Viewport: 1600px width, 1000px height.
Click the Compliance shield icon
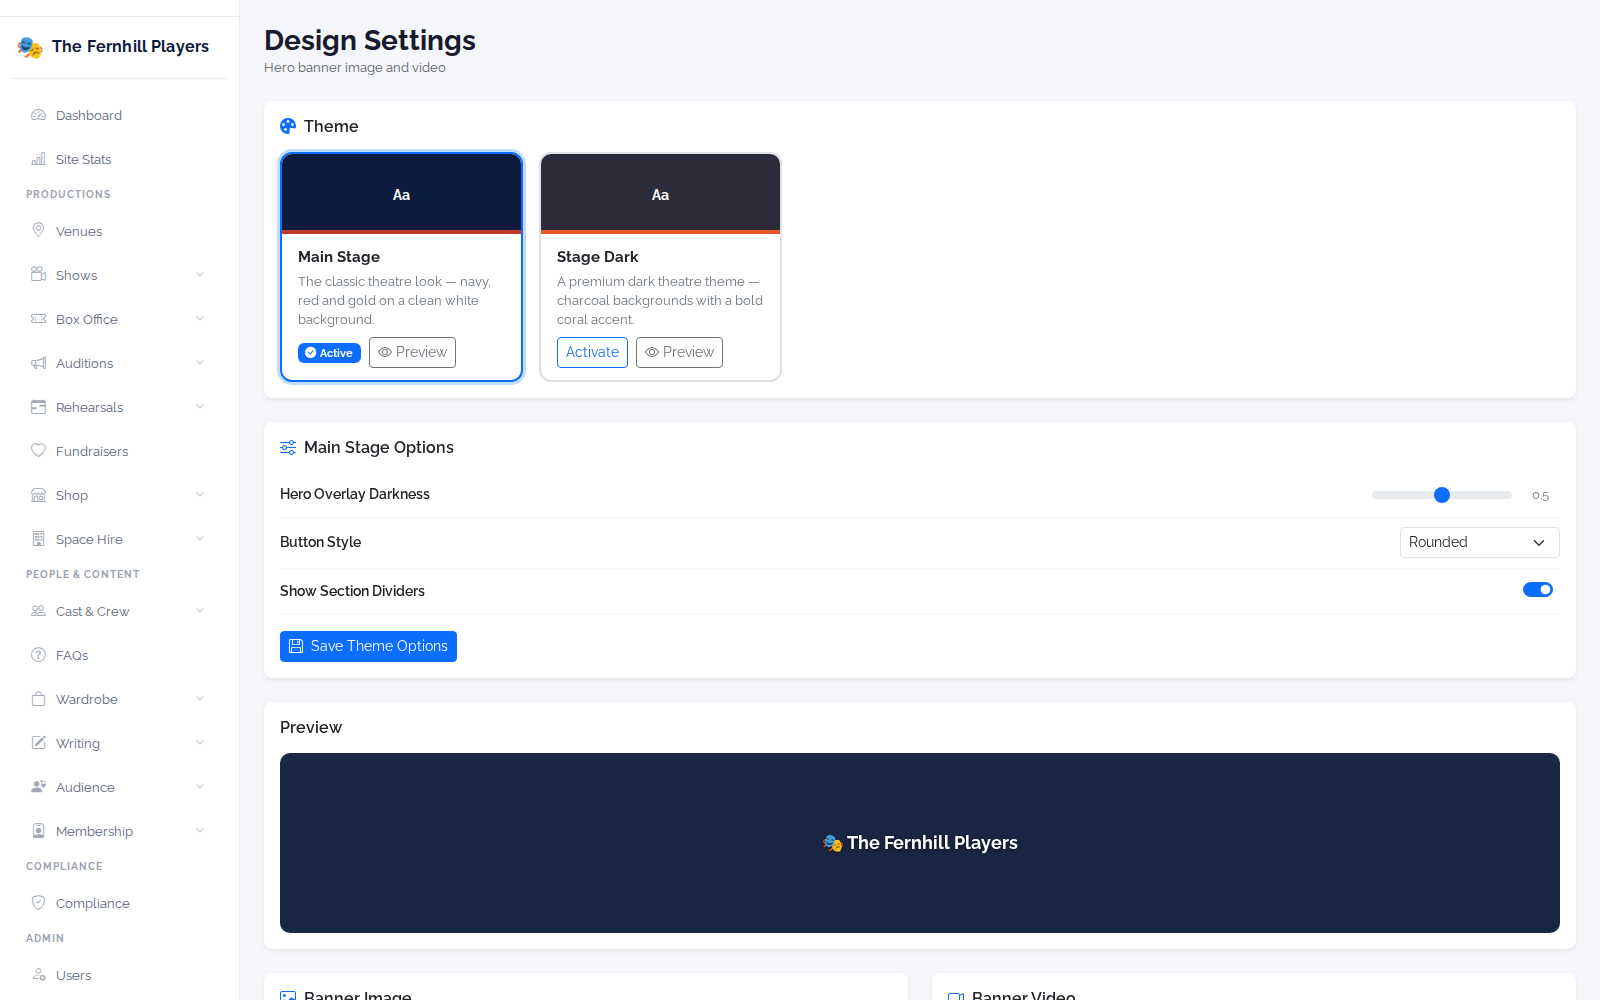(x=38, y=902)
